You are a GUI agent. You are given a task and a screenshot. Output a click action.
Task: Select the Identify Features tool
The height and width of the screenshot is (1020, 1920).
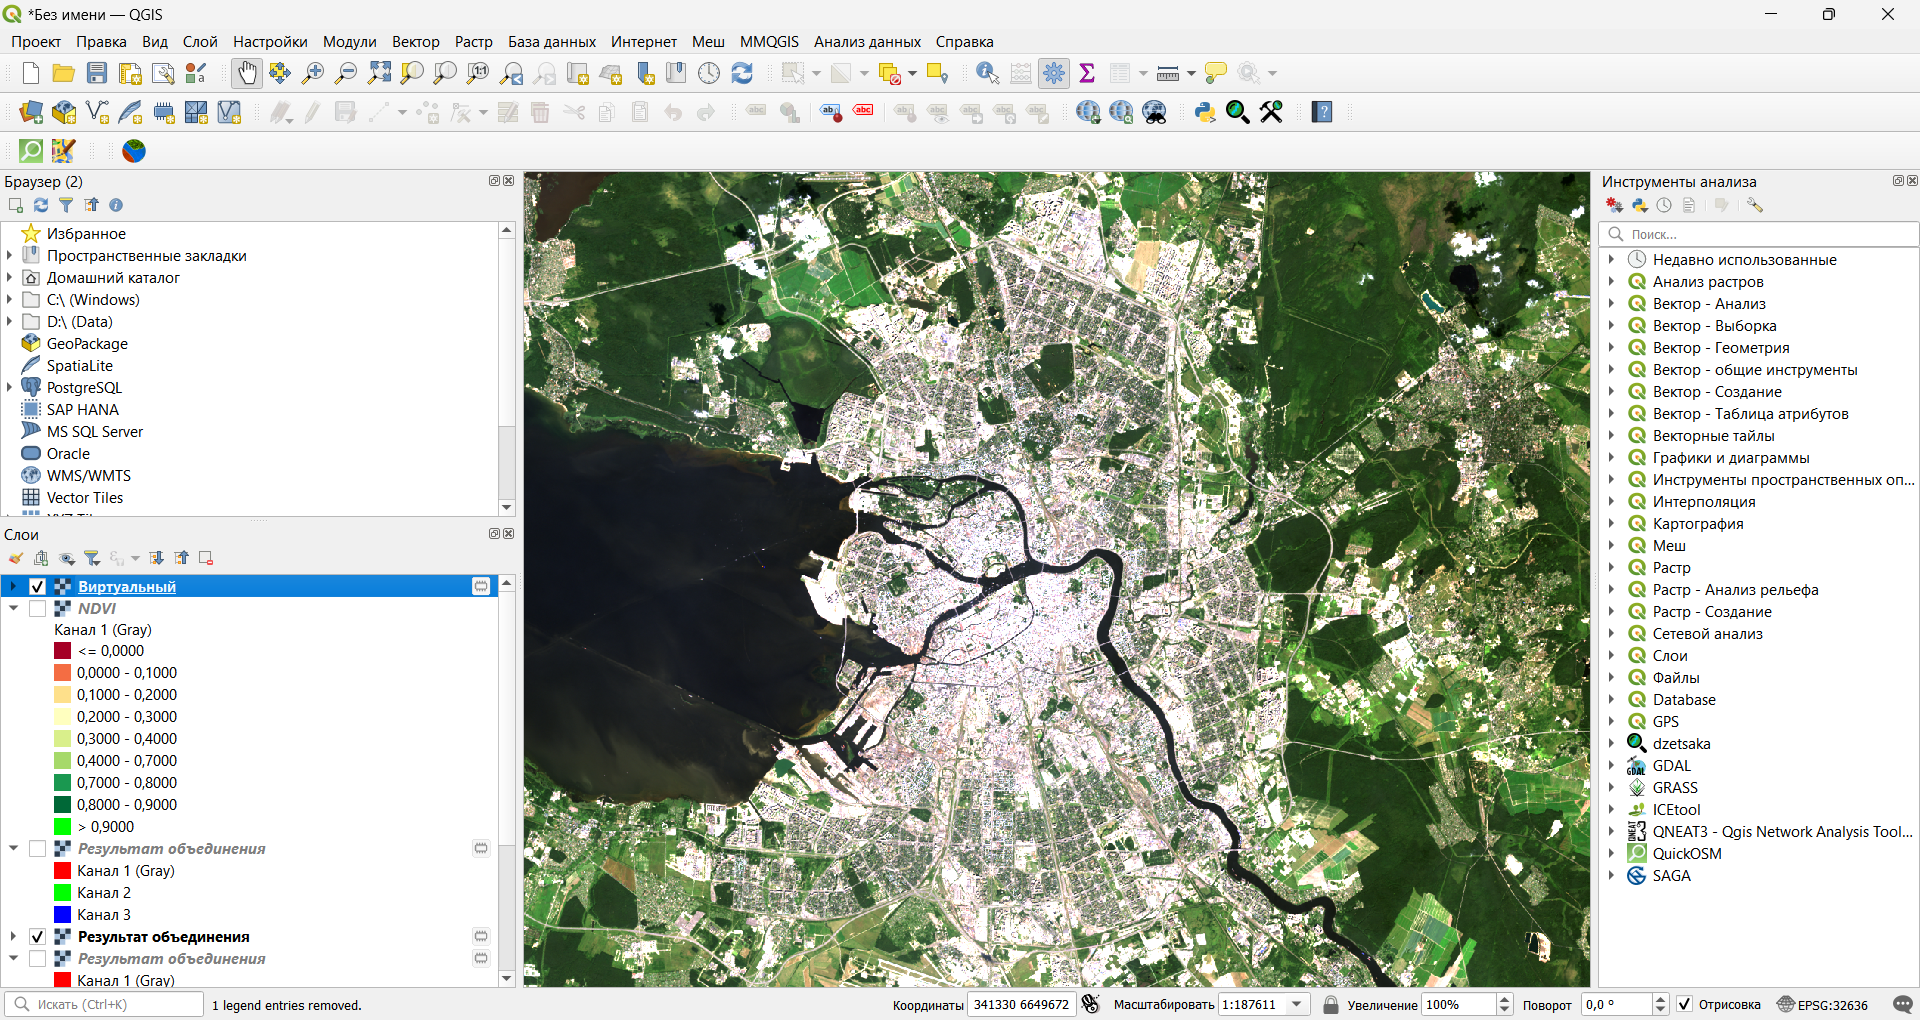click(987, 73)
